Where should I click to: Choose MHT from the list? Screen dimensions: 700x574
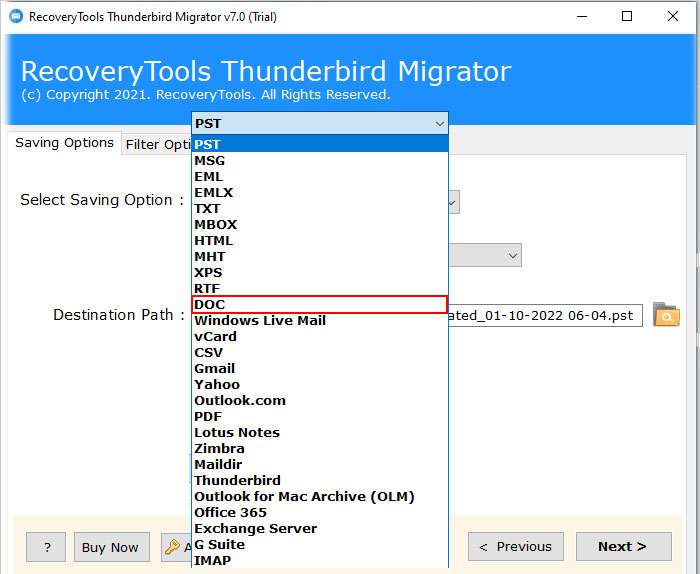(x=320, y=257)
